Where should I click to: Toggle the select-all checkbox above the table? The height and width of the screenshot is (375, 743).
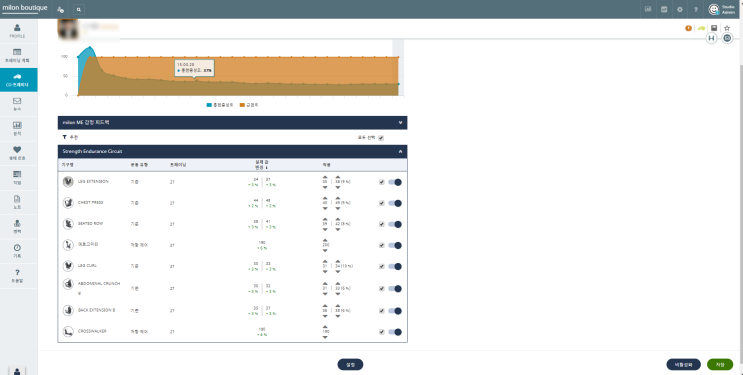pos(381,138)
